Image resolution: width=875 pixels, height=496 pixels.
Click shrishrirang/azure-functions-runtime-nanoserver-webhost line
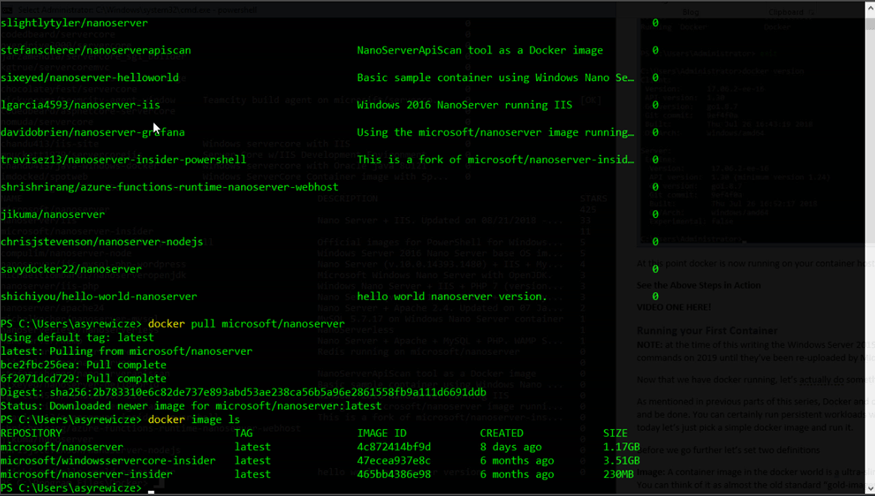pos(170,187)
